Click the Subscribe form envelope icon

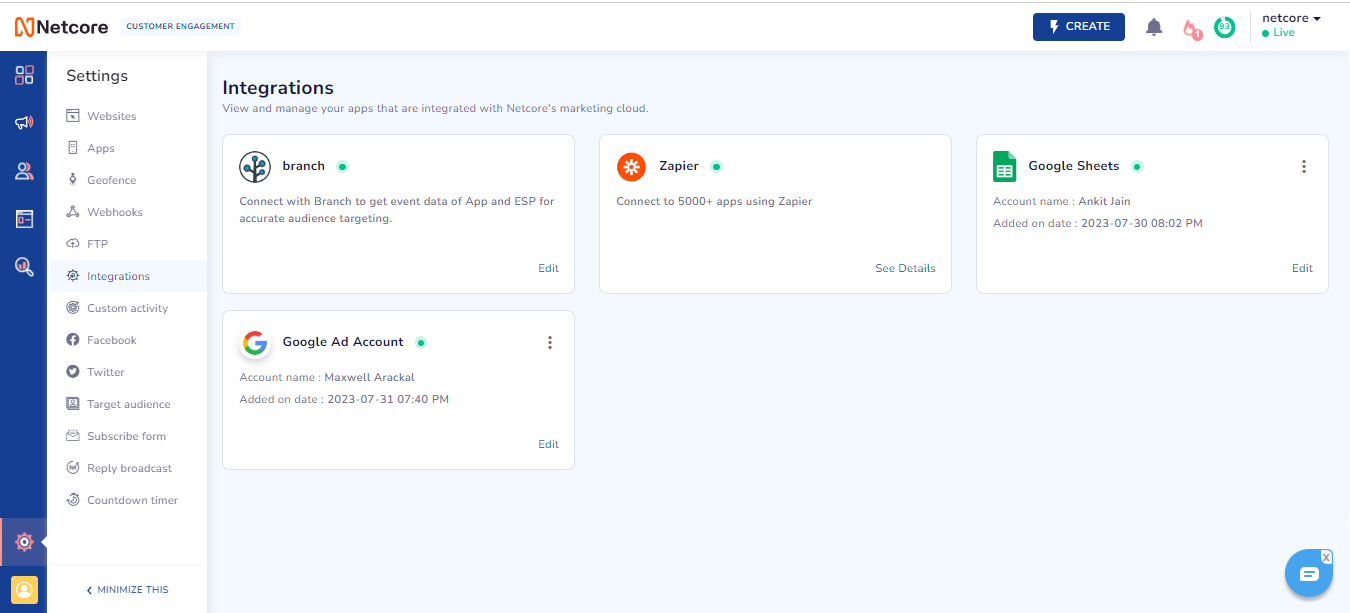click(72, 436)
